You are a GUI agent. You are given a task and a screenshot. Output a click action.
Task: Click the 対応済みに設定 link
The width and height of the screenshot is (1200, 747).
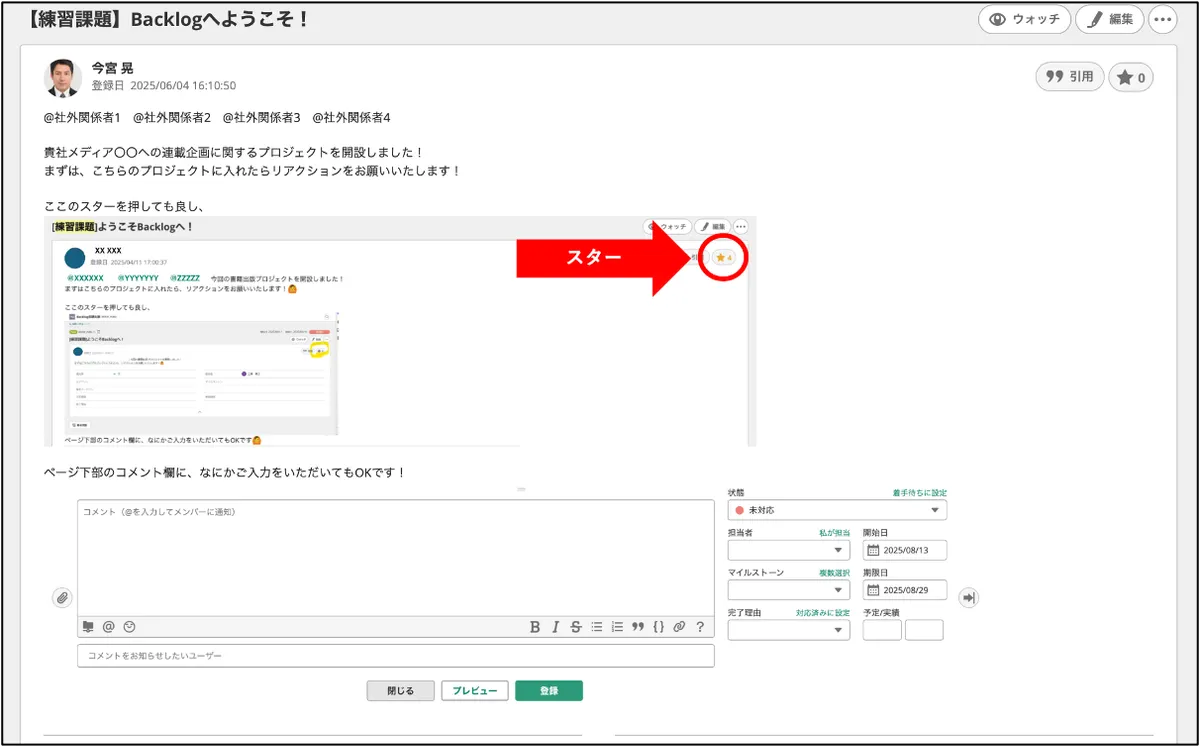823,613
